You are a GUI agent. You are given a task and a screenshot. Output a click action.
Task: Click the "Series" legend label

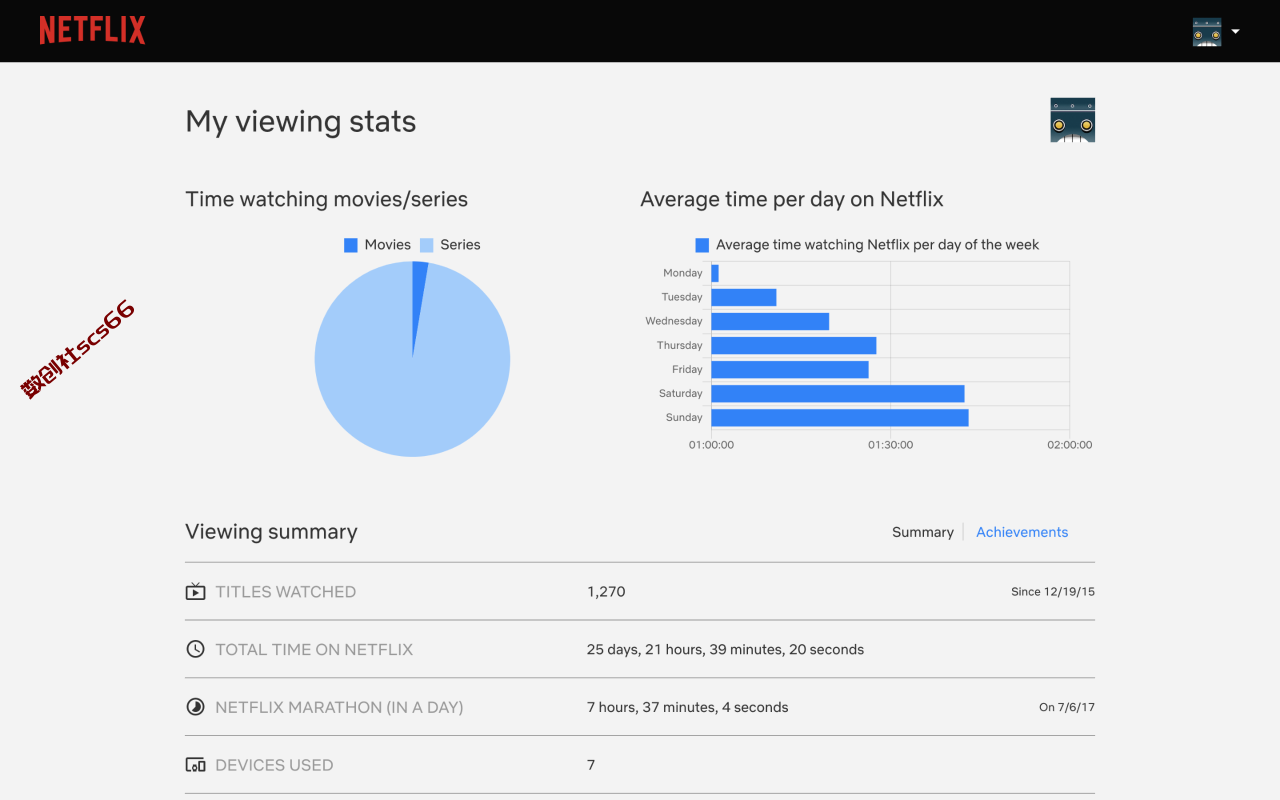click(460, 245)
